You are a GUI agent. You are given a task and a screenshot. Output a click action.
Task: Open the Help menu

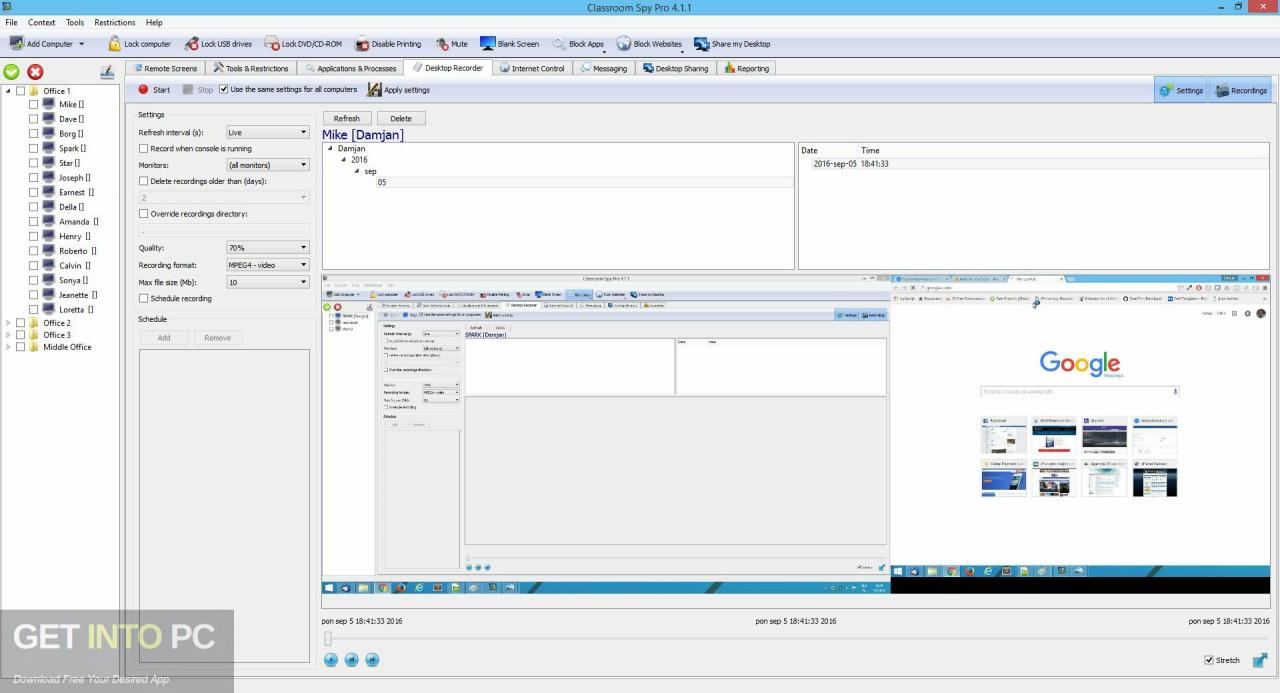tap(154, 22)
